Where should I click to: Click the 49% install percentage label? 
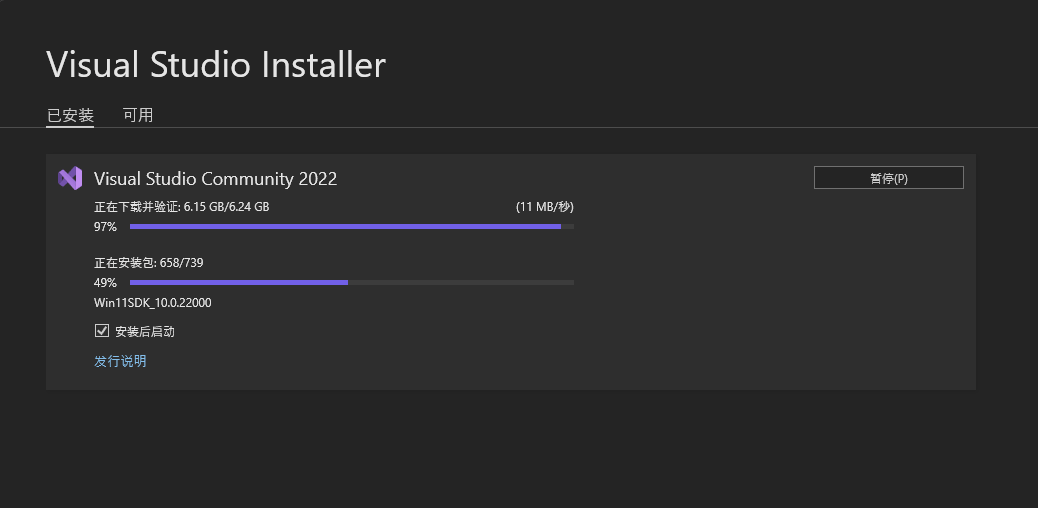tap(105, 283)
